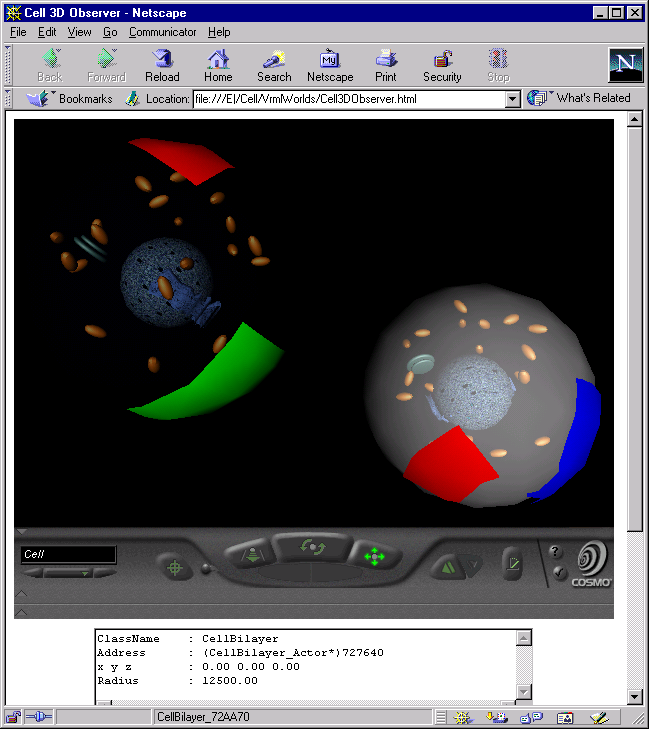Open the Security info icon
649x729 pixels.
tap(442, 66)
